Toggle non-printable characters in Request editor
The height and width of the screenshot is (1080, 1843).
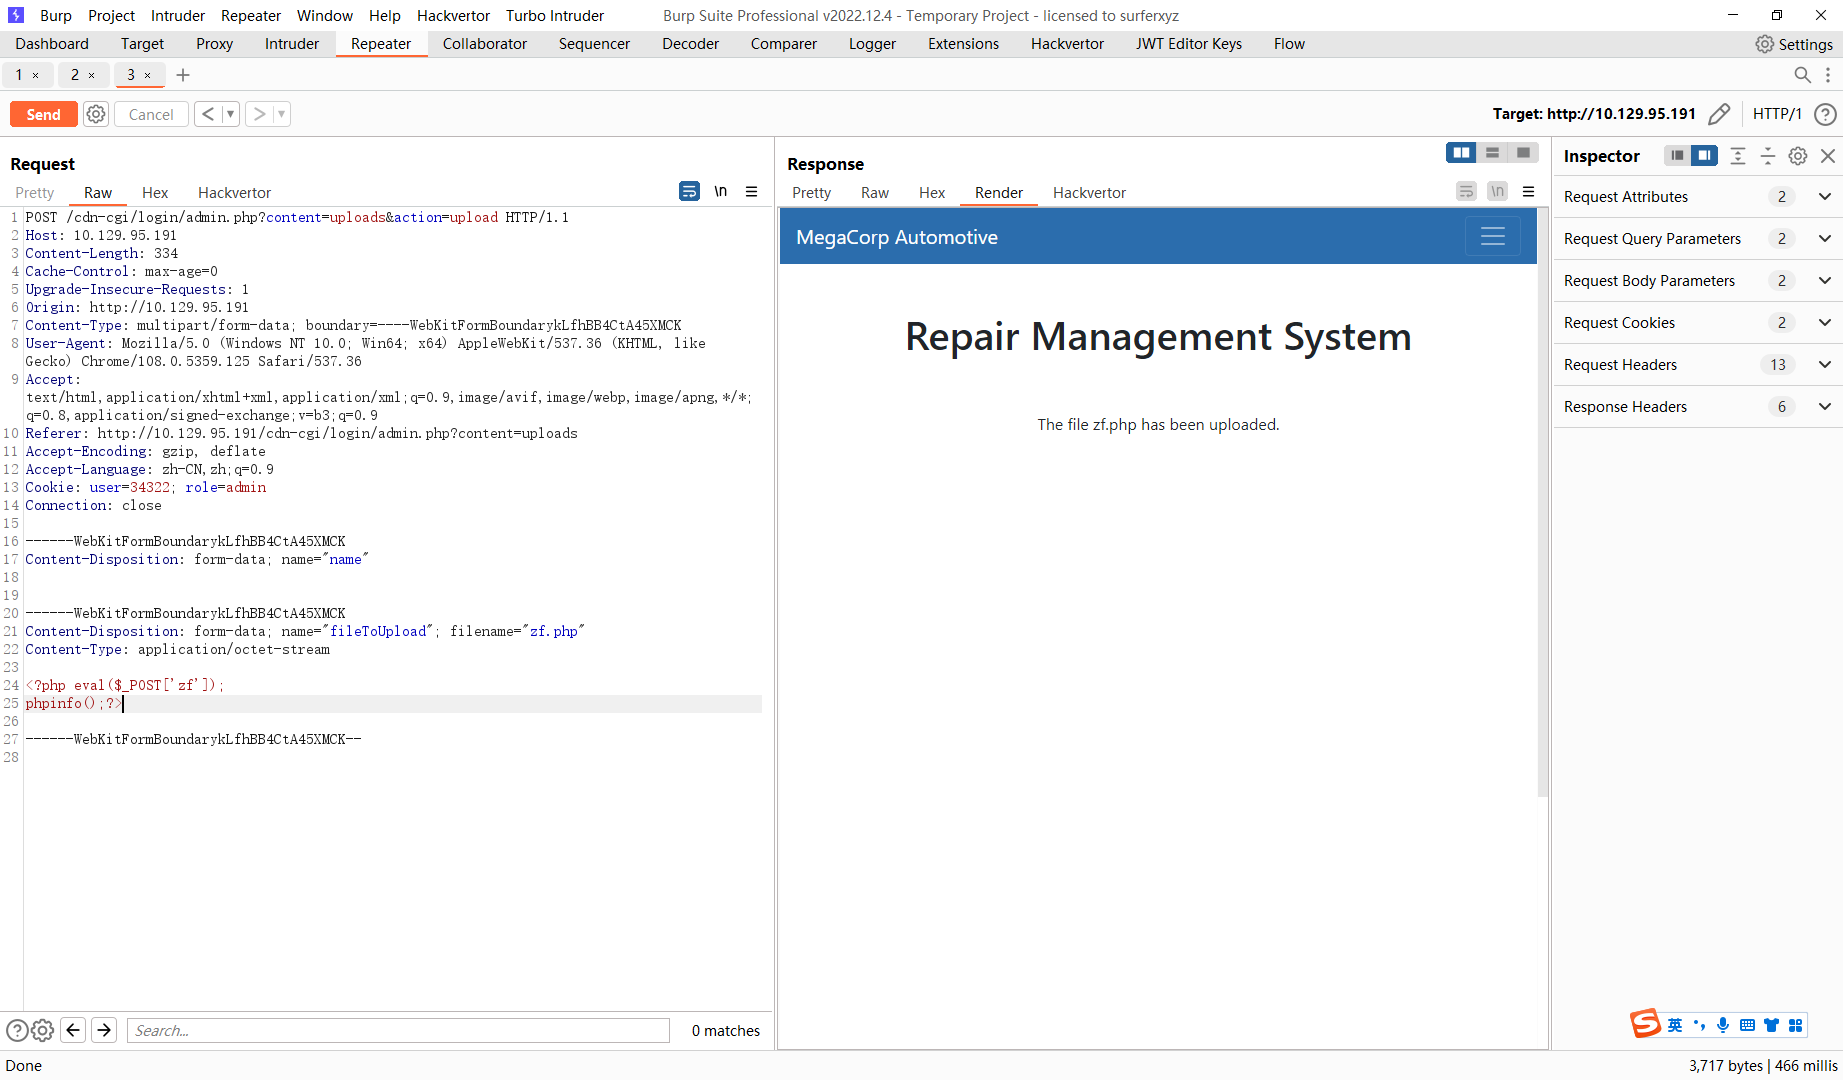pos(721,191)
